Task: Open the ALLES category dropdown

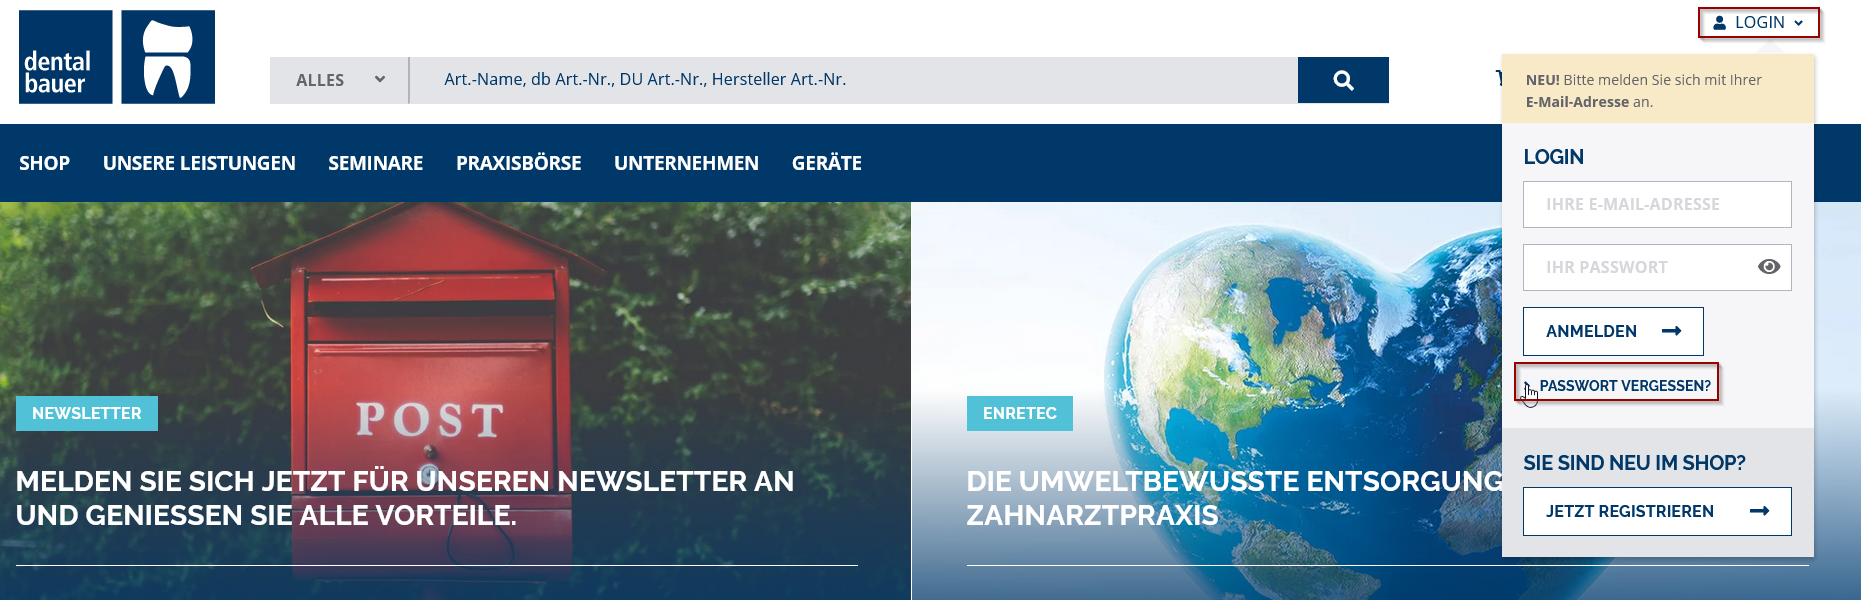Action: click(x=339, y=80)
